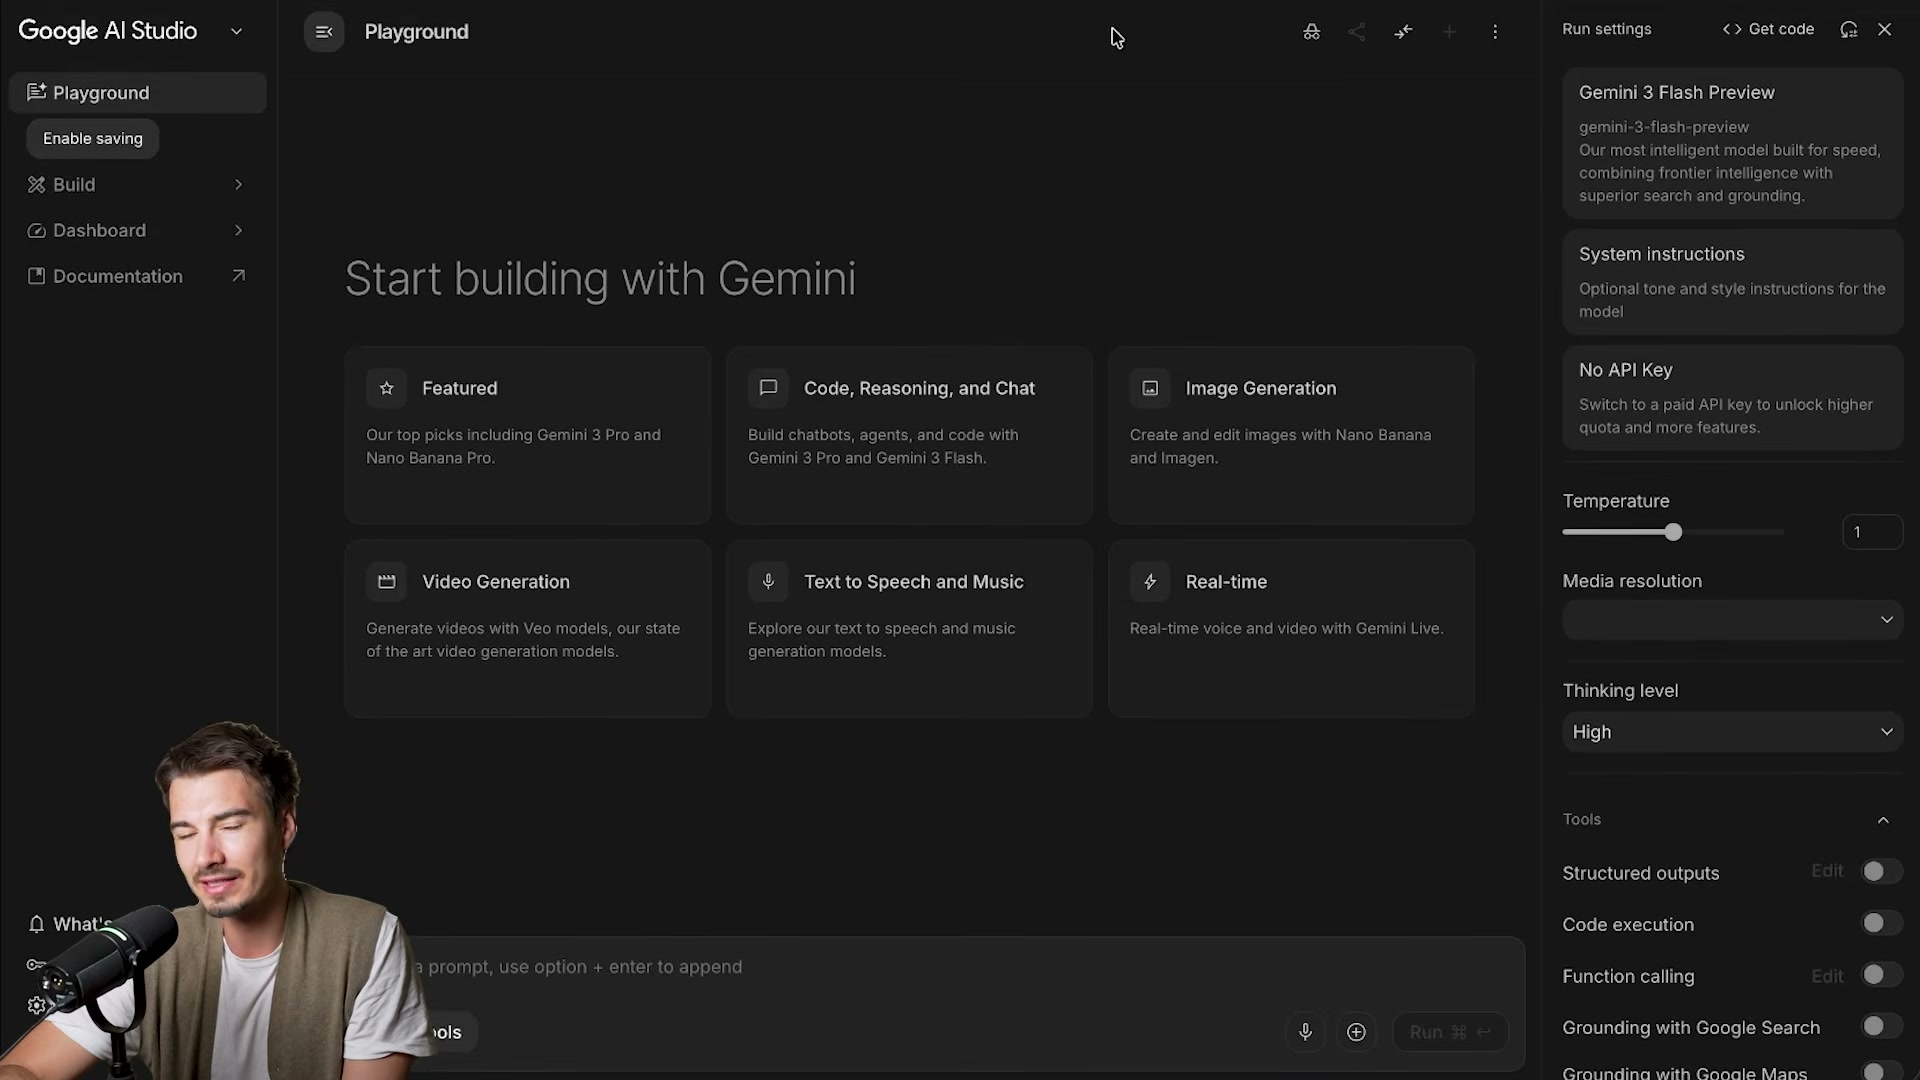Open the Playground sidebar item

click(138, 93)
